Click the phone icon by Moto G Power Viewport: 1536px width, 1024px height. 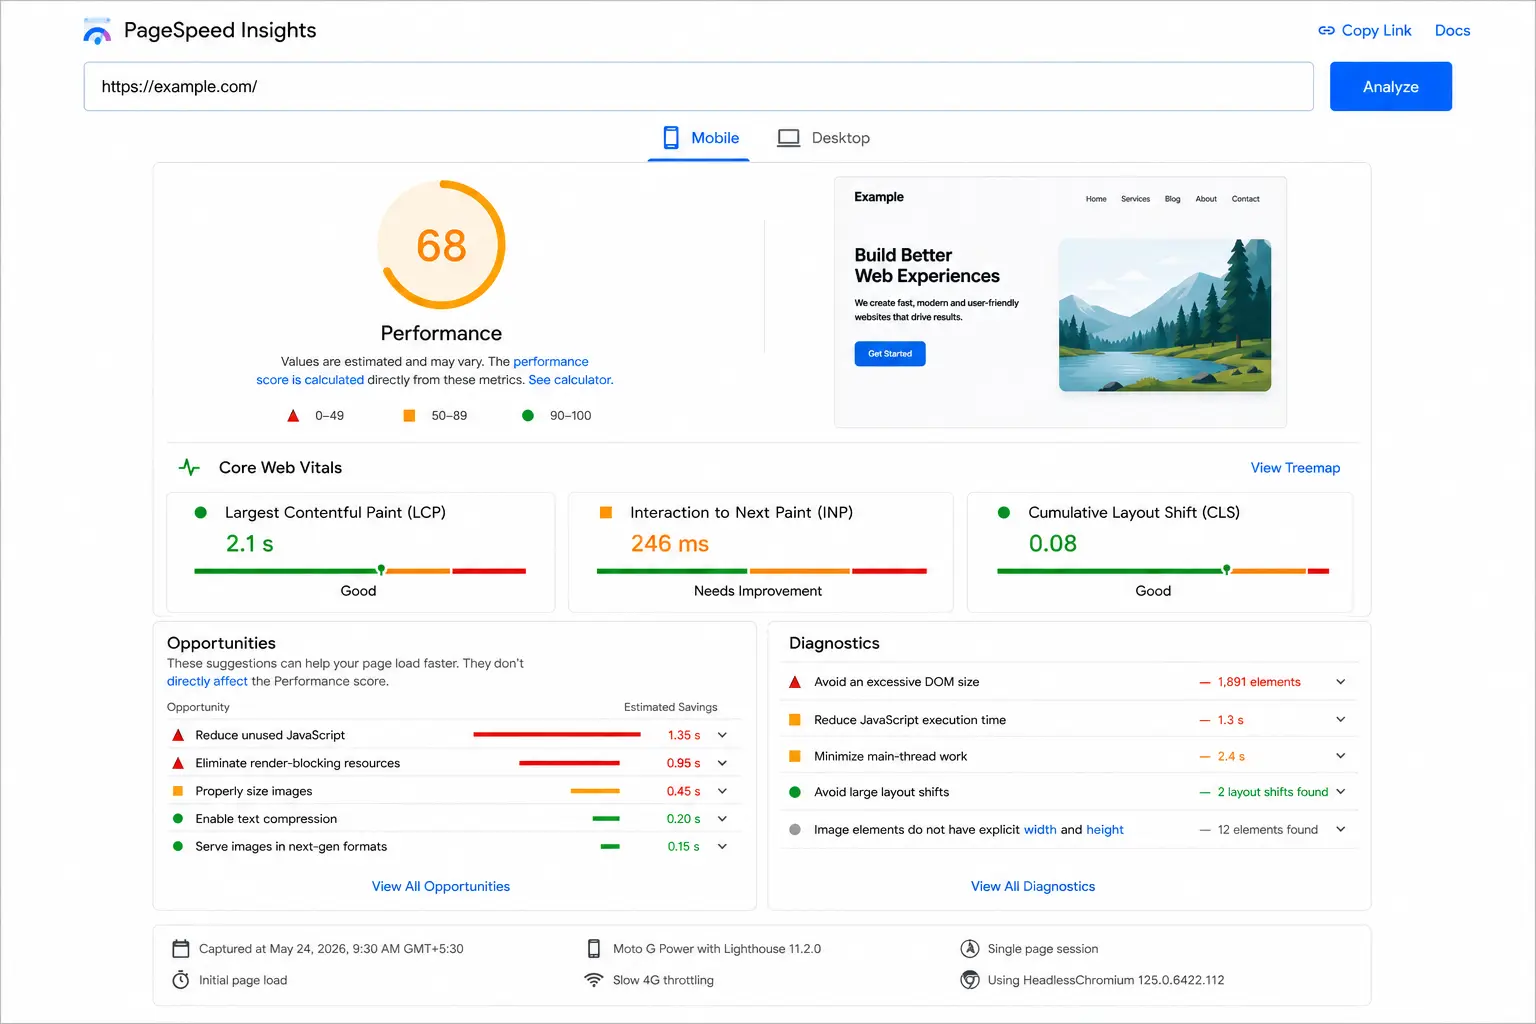(594, 949)
